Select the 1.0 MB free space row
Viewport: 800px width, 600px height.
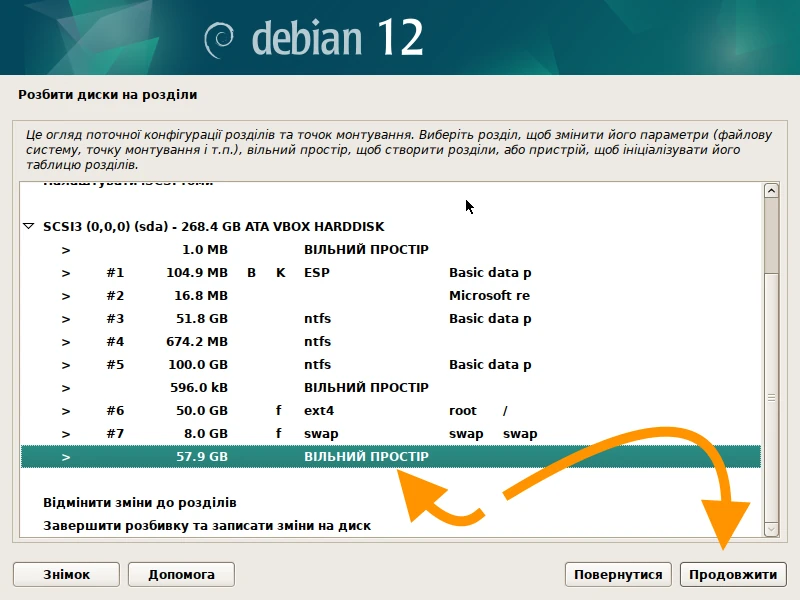click(391, 249)
